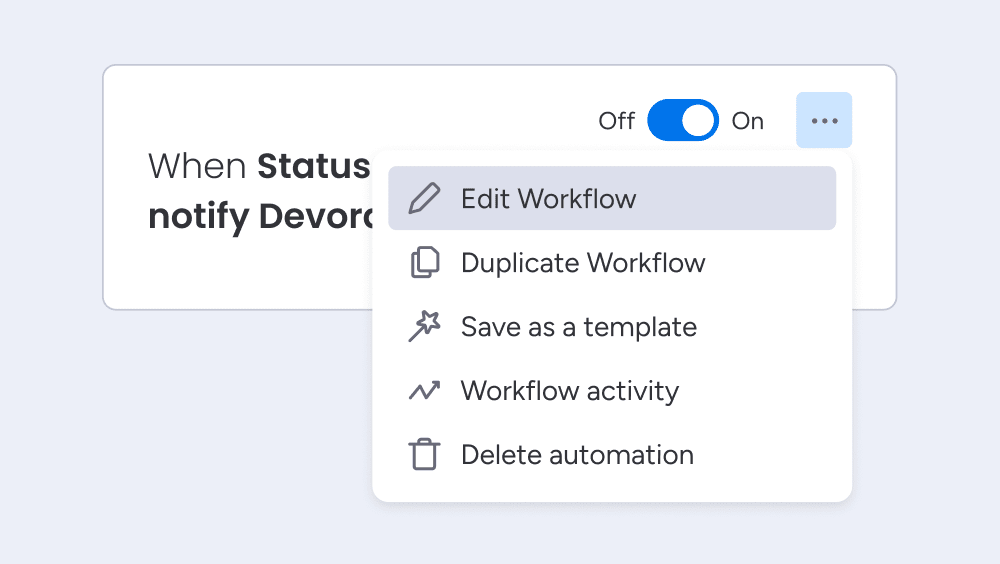1000x564 pixels.
Task: Click the 'notify Devor' recipe text
Action: (260, 216)
